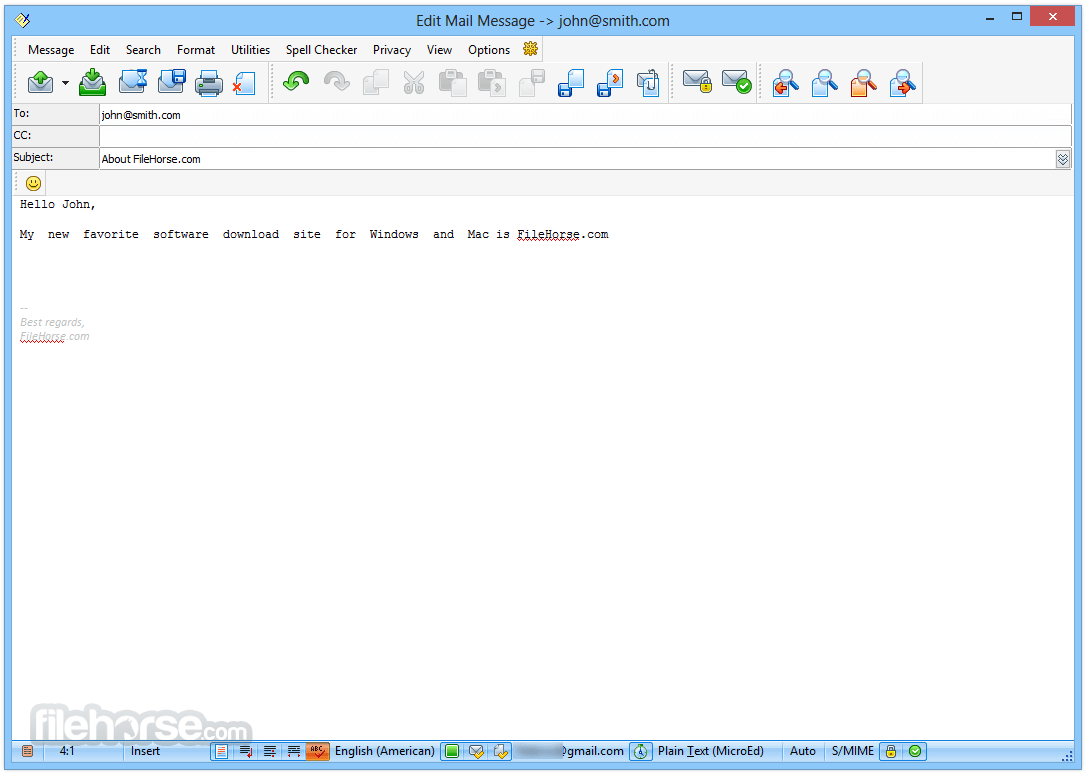Toggle the auto-wrap status bar icon
Viewport: 1087px width, 776px height.
pyautogui.click(x=245, y=751)
